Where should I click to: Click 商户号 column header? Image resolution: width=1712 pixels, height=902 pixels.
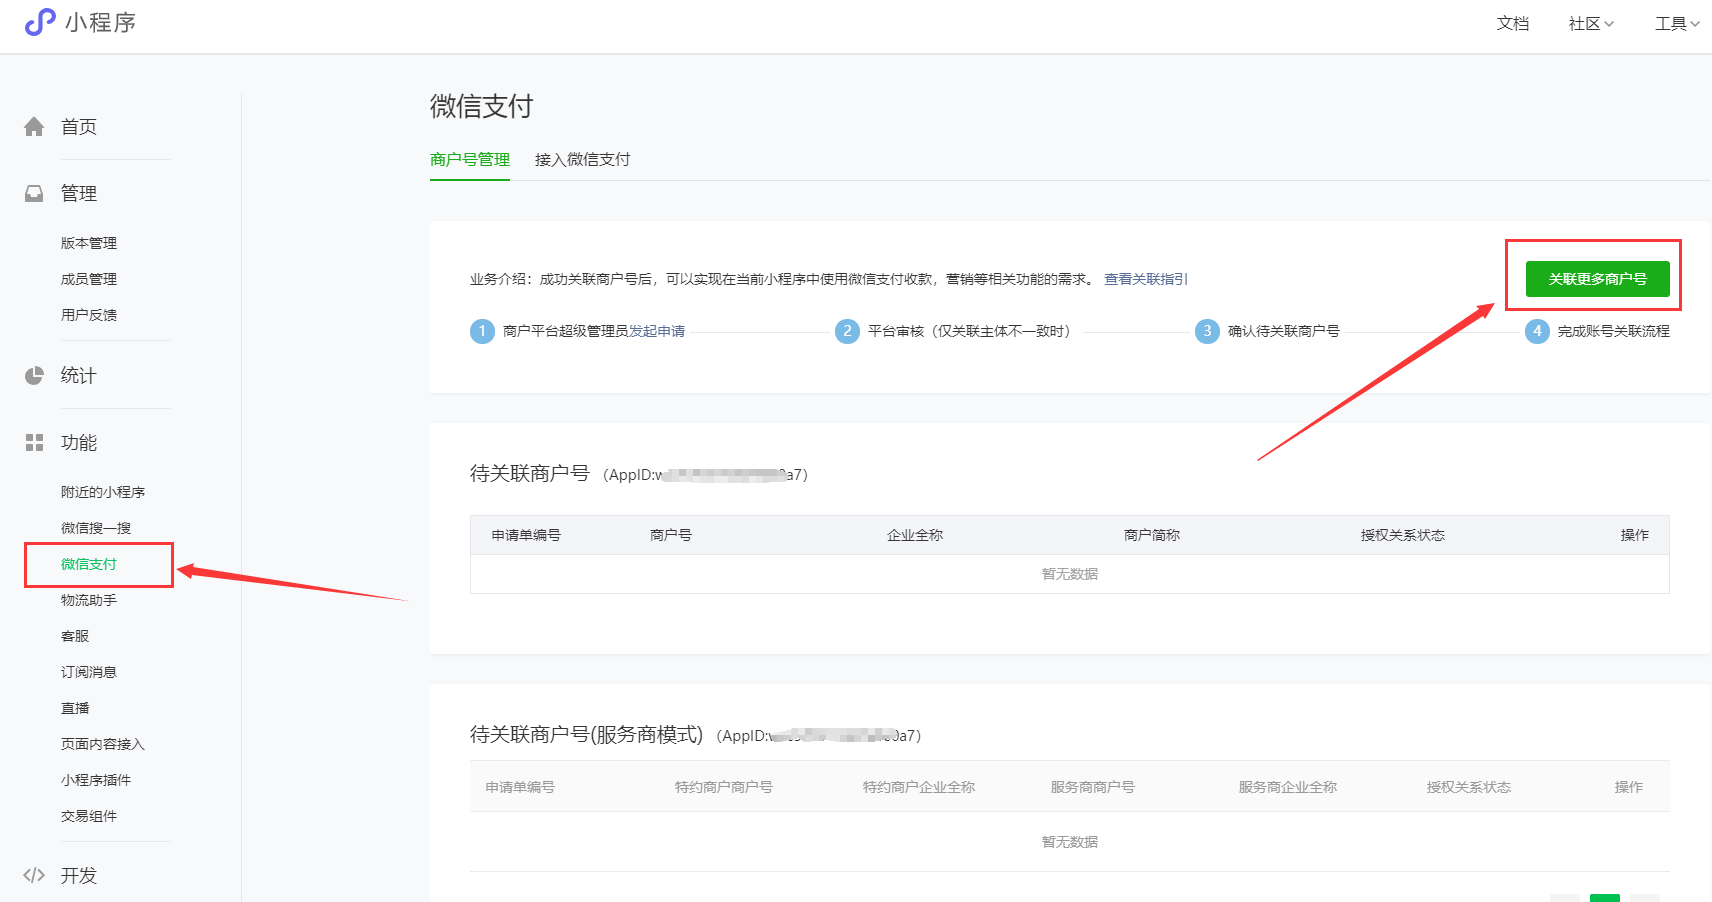pos(671,536)
